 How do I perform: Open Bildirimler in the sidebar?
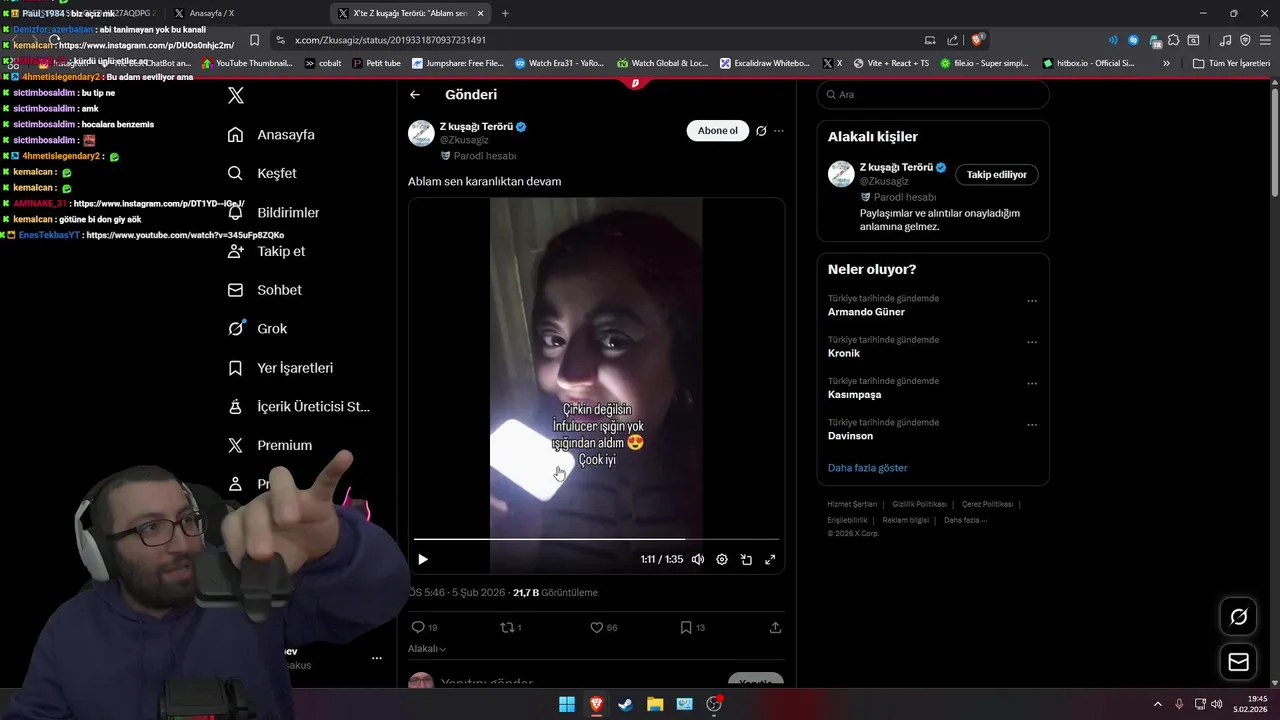click(273, 212)
